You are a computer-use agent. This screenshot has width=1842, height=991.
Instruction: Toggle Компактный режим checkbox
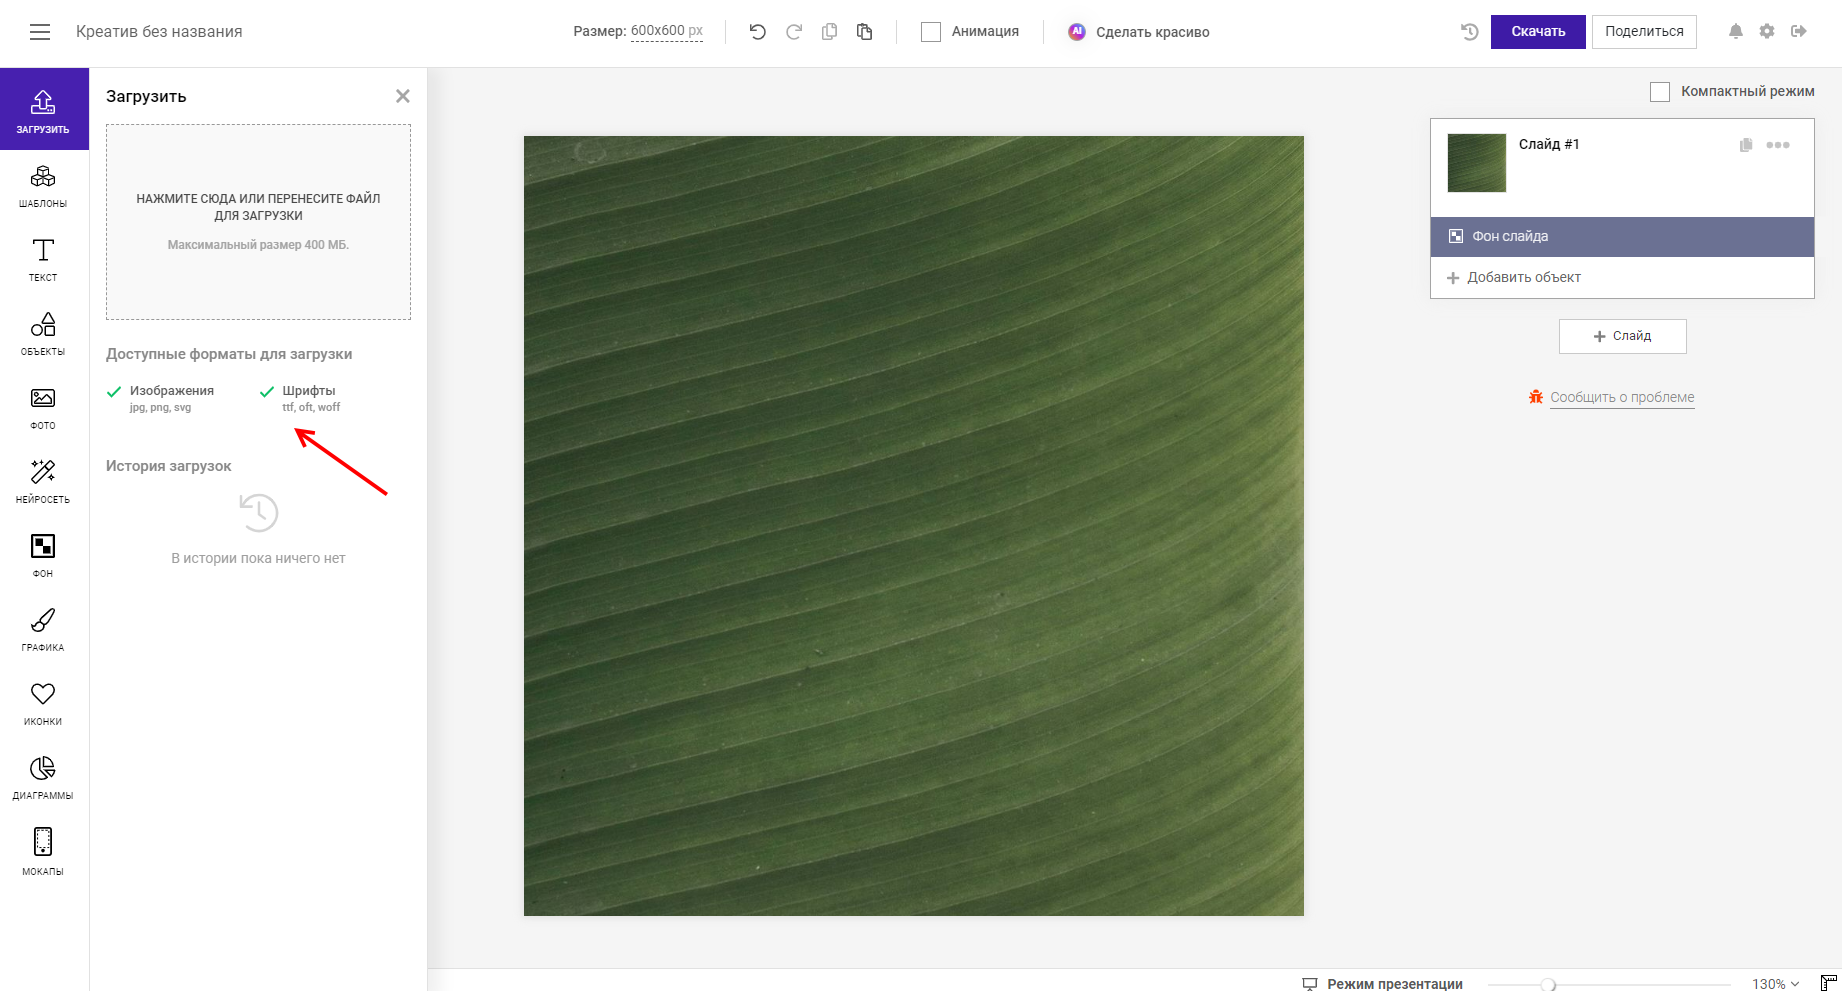(x=1660, y=92)
